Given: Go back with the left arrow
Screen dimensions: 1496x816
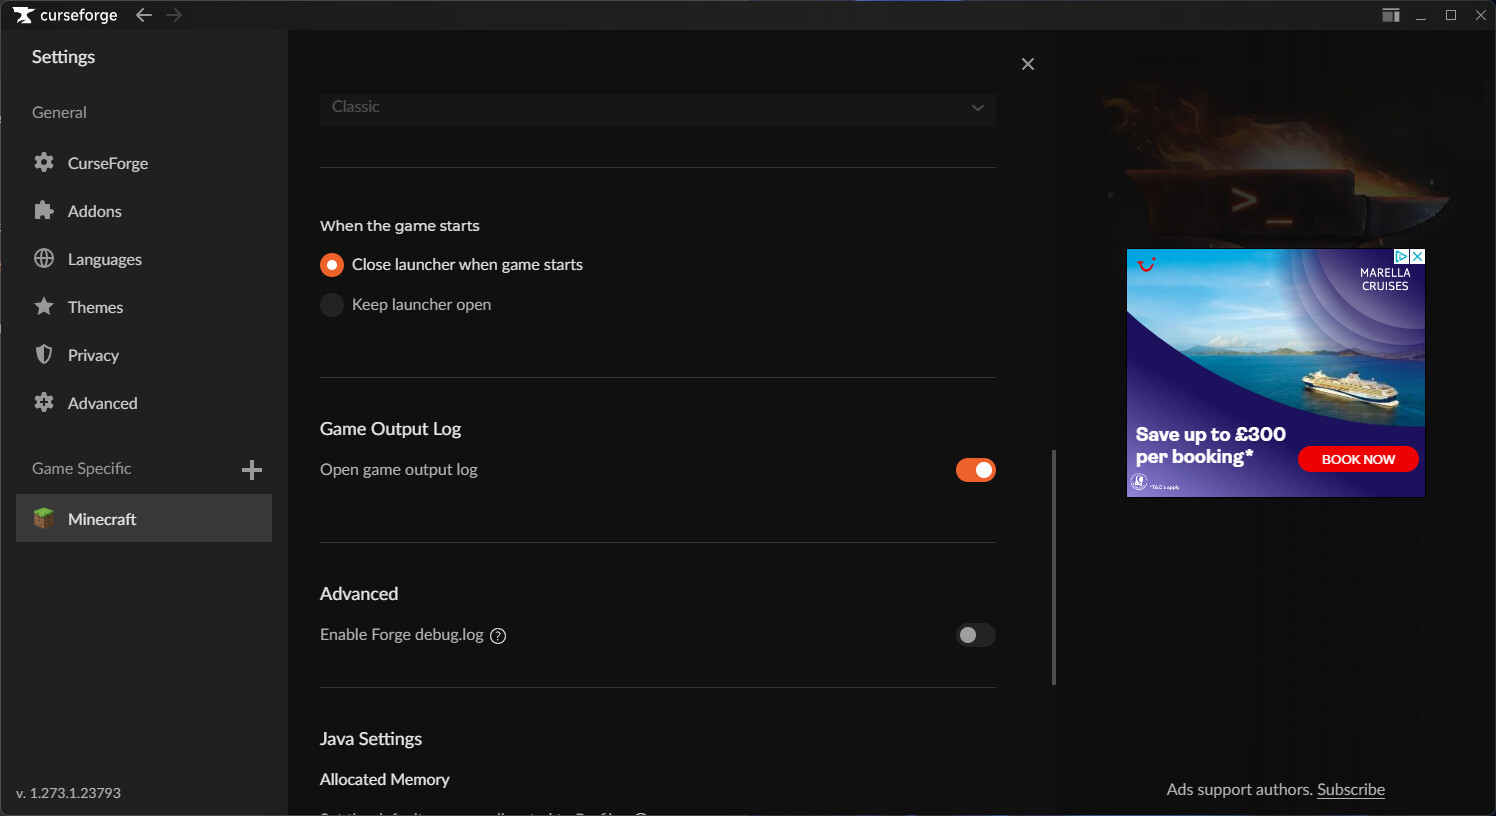Looking at the screenshot, I should pyautogui.click(x=144, y=15).
